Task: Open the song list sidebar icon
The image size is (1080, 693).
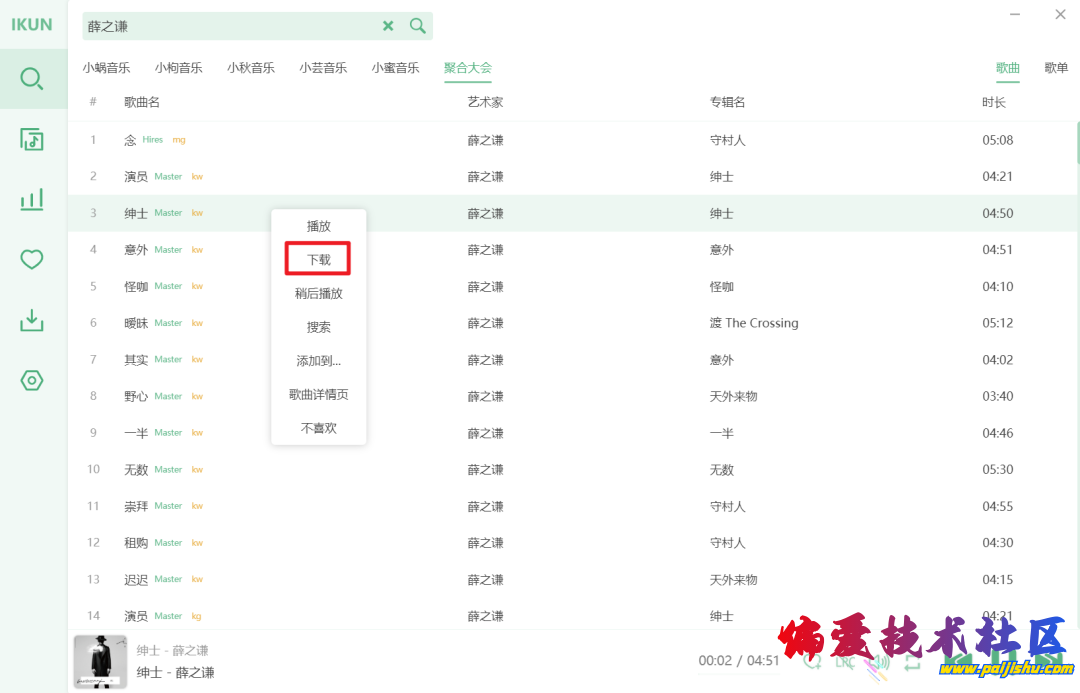Action: tap(32, 139)
